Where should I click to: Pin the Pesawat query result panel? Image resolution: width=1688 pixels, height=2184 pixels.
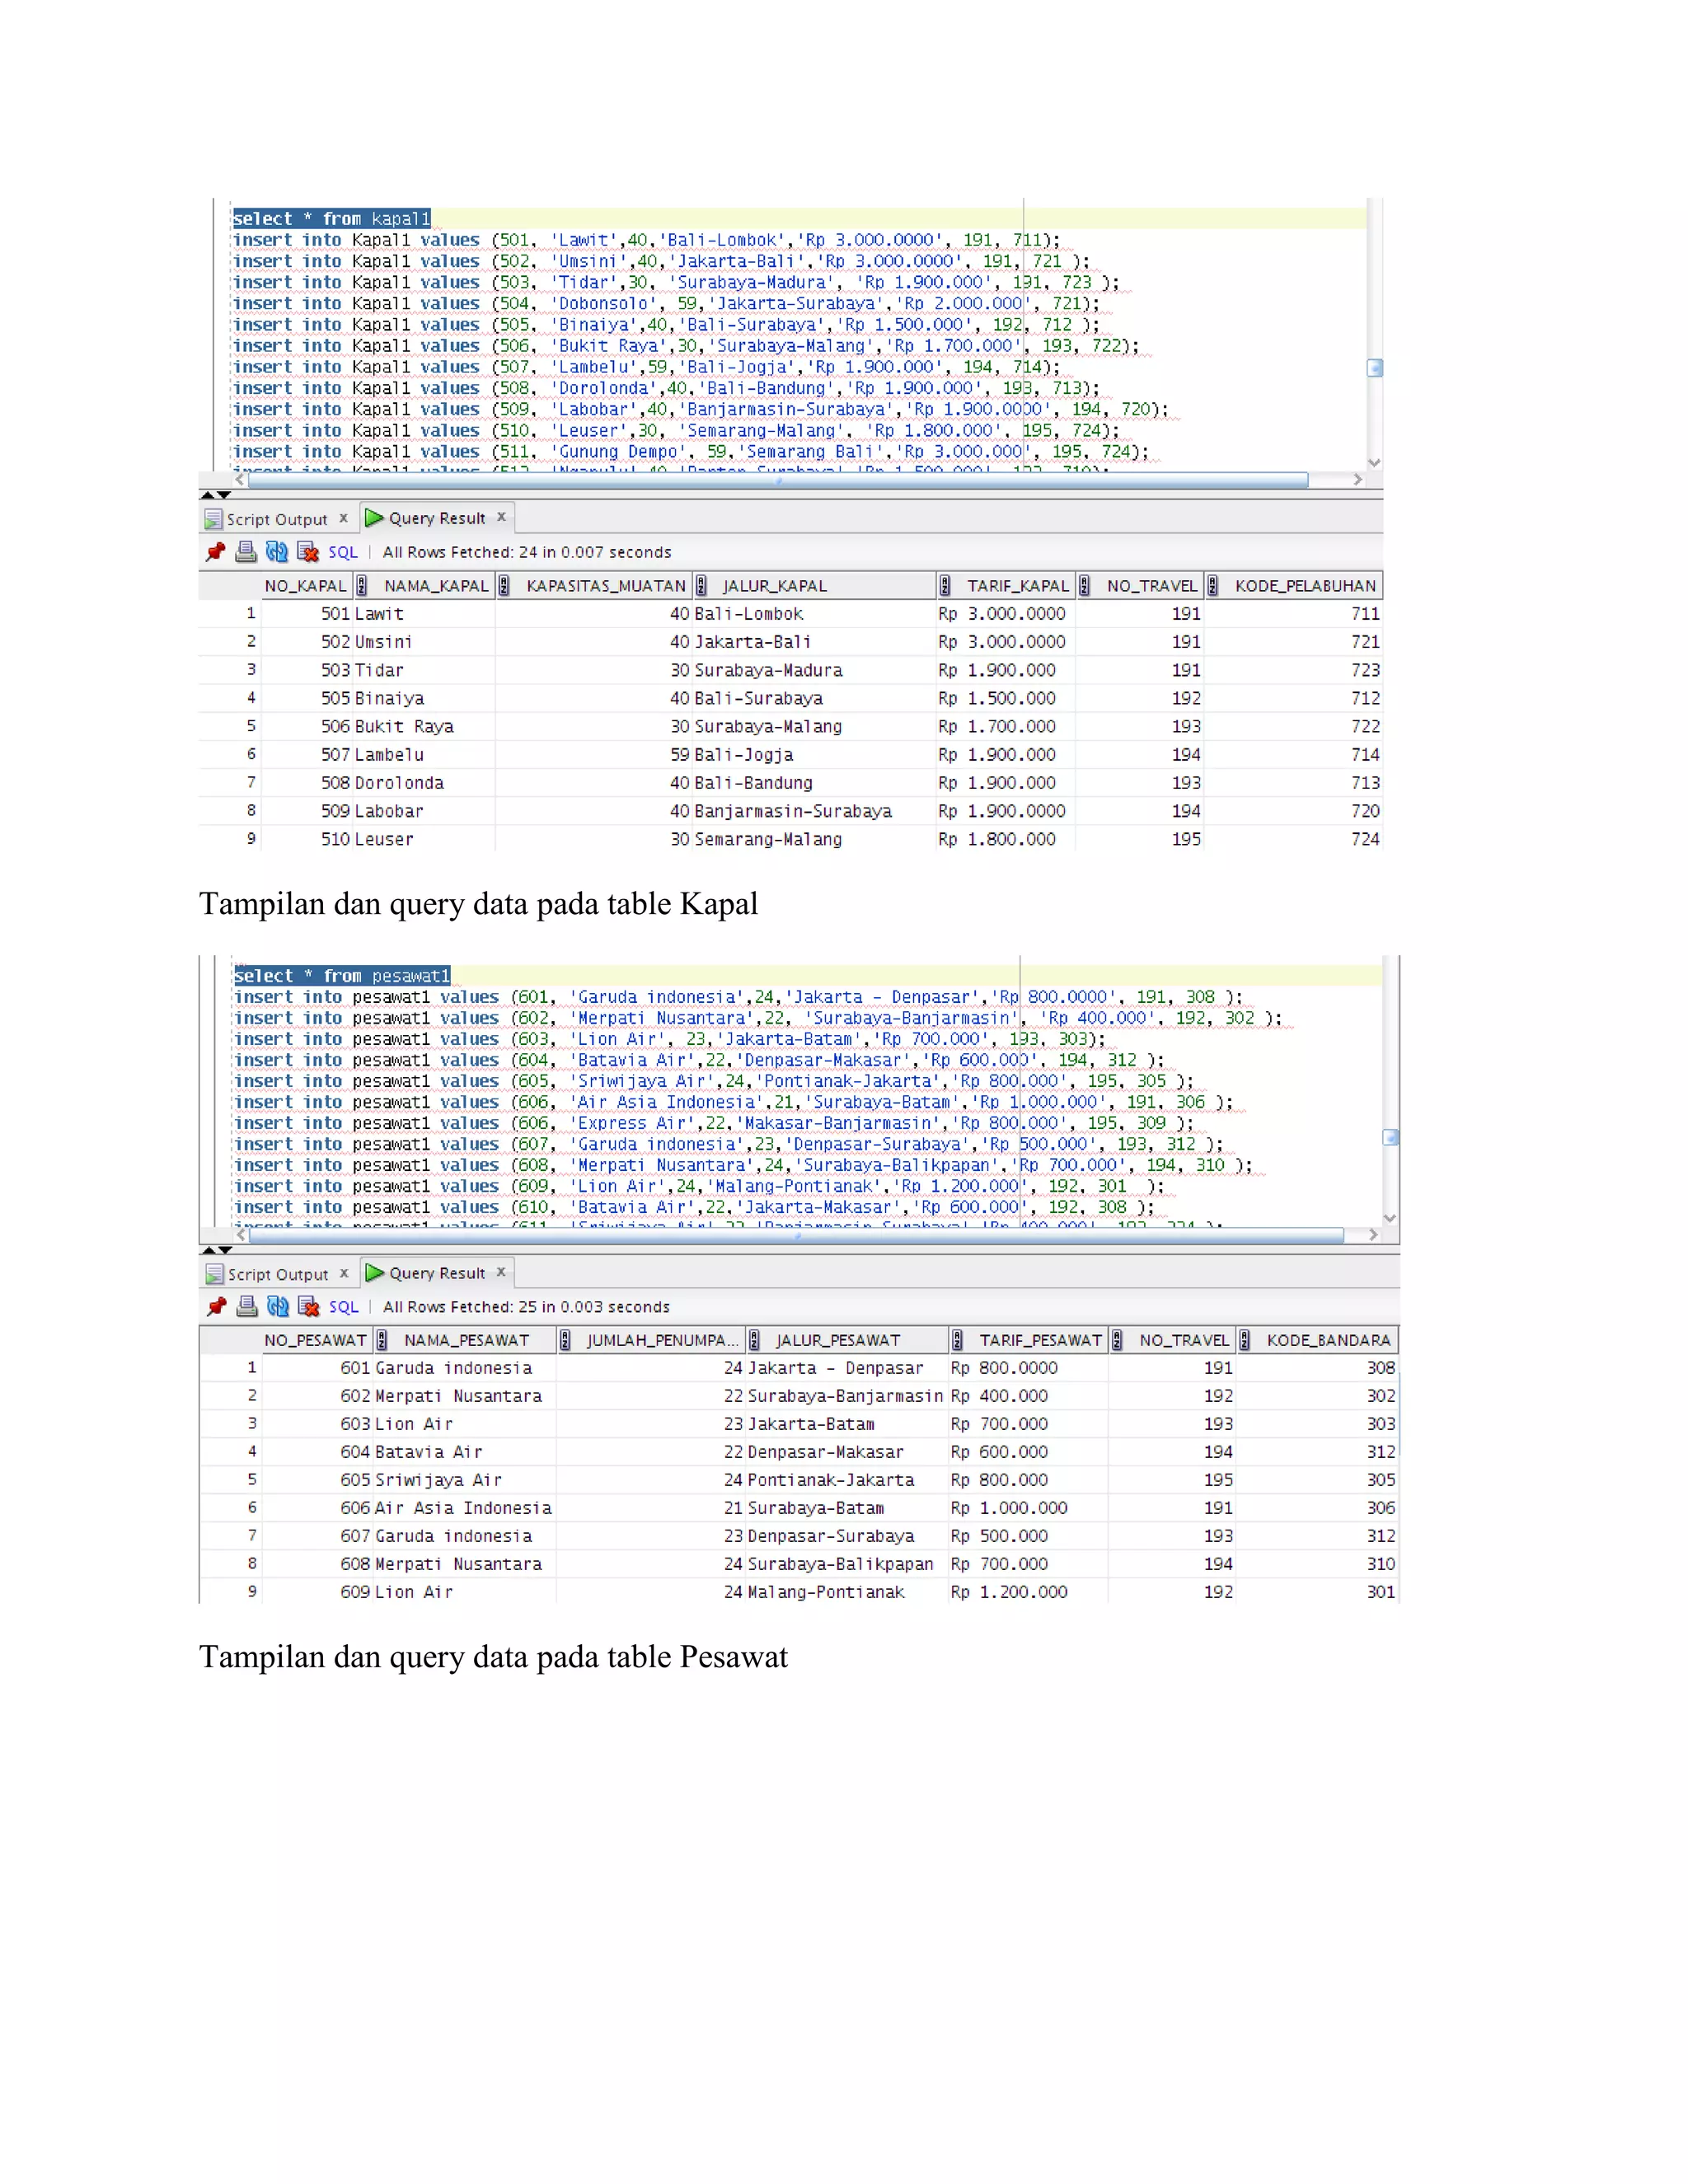[216, 1307]
